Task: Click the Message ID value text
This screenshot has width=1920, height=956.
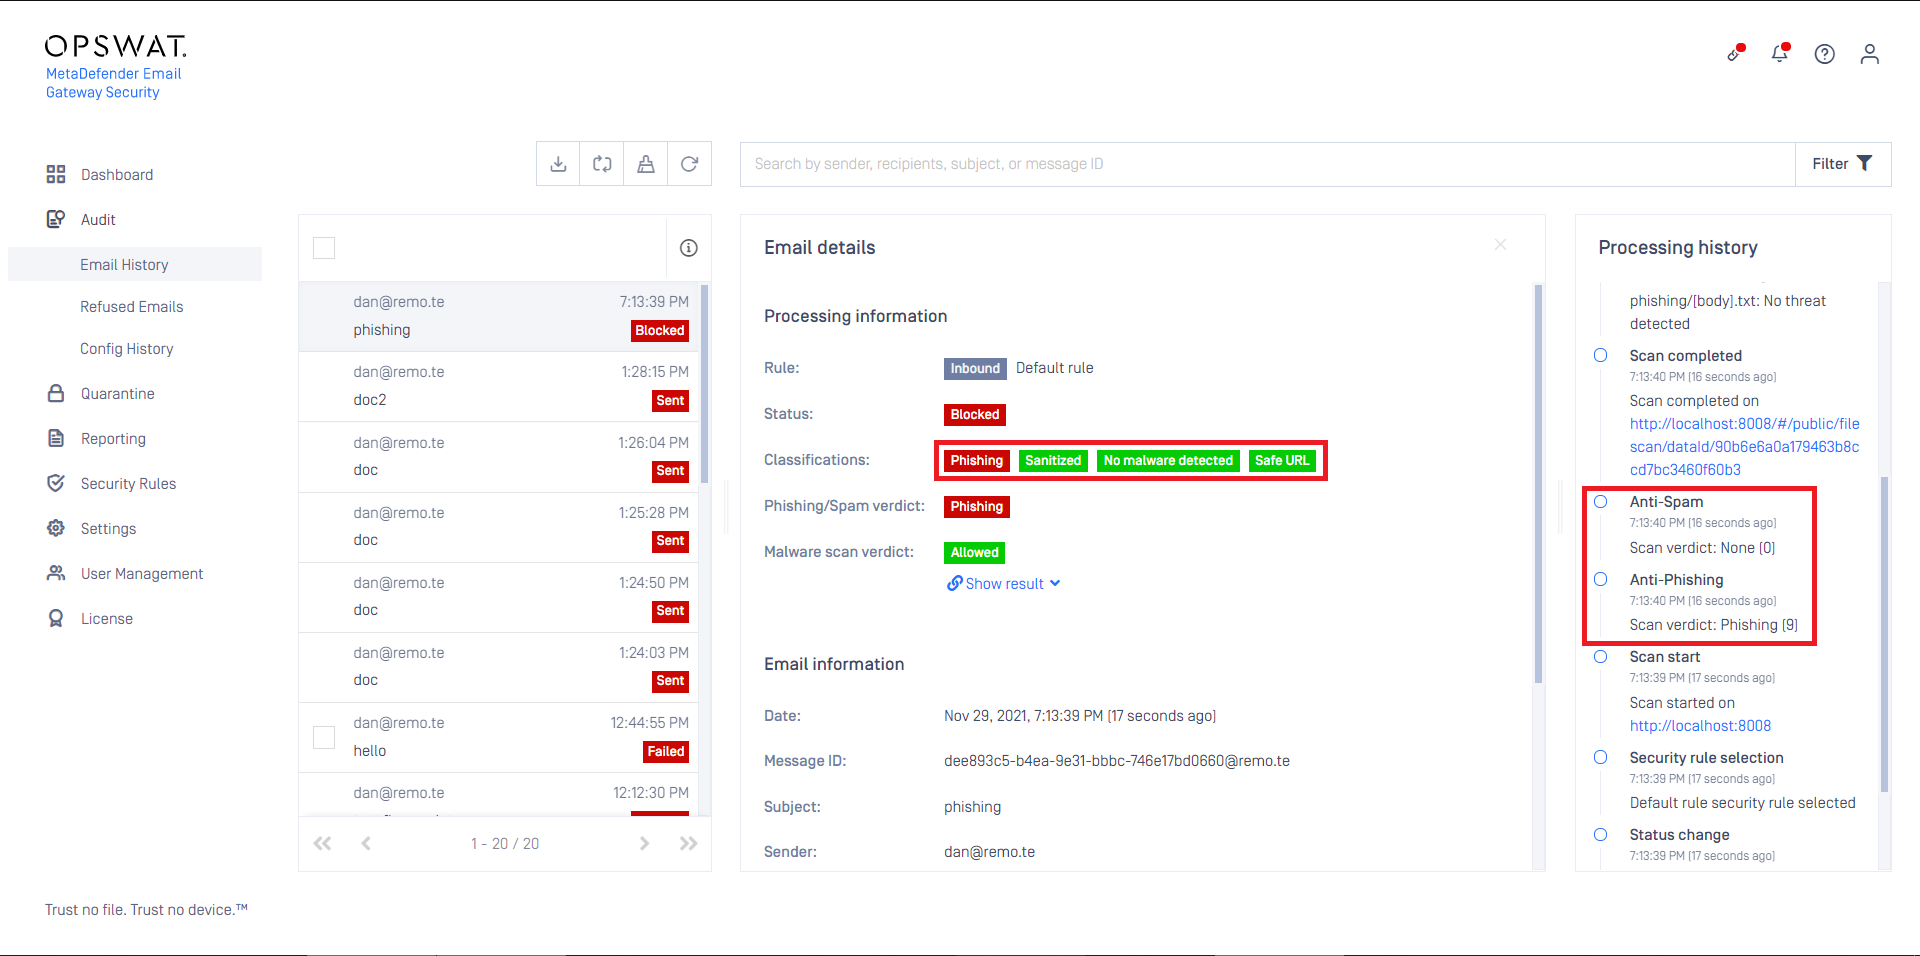Action: pyautogui.click(x=1117, y=761)
